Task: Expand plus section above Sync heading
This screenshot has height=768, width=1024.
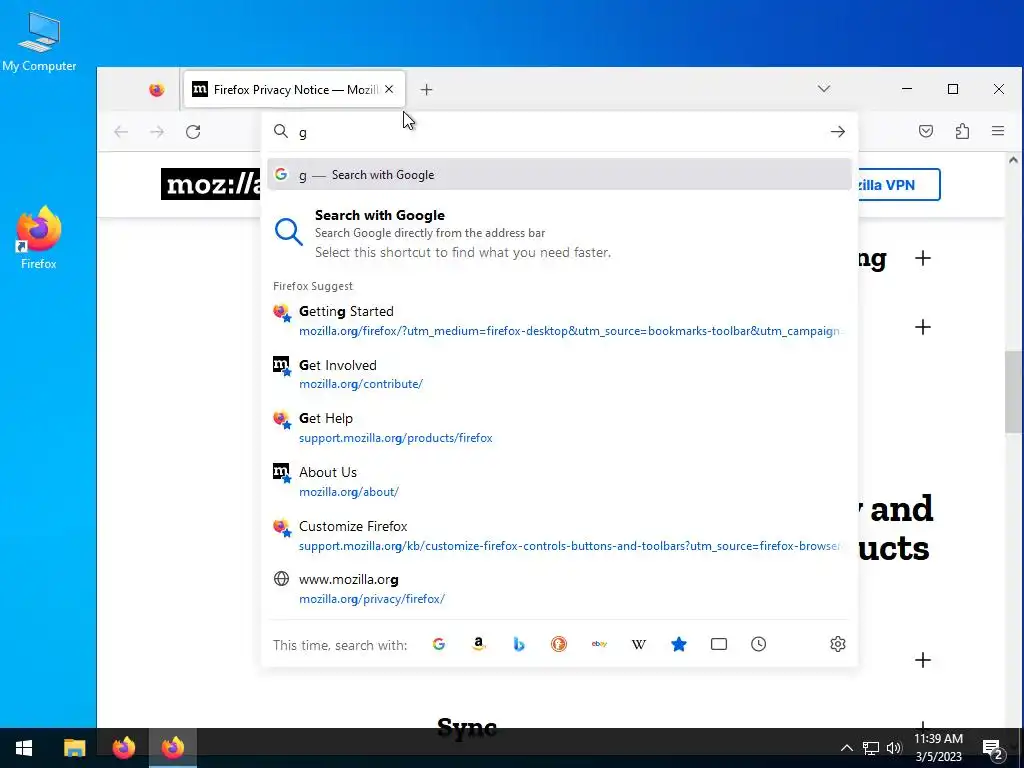Action: point(922,660)
